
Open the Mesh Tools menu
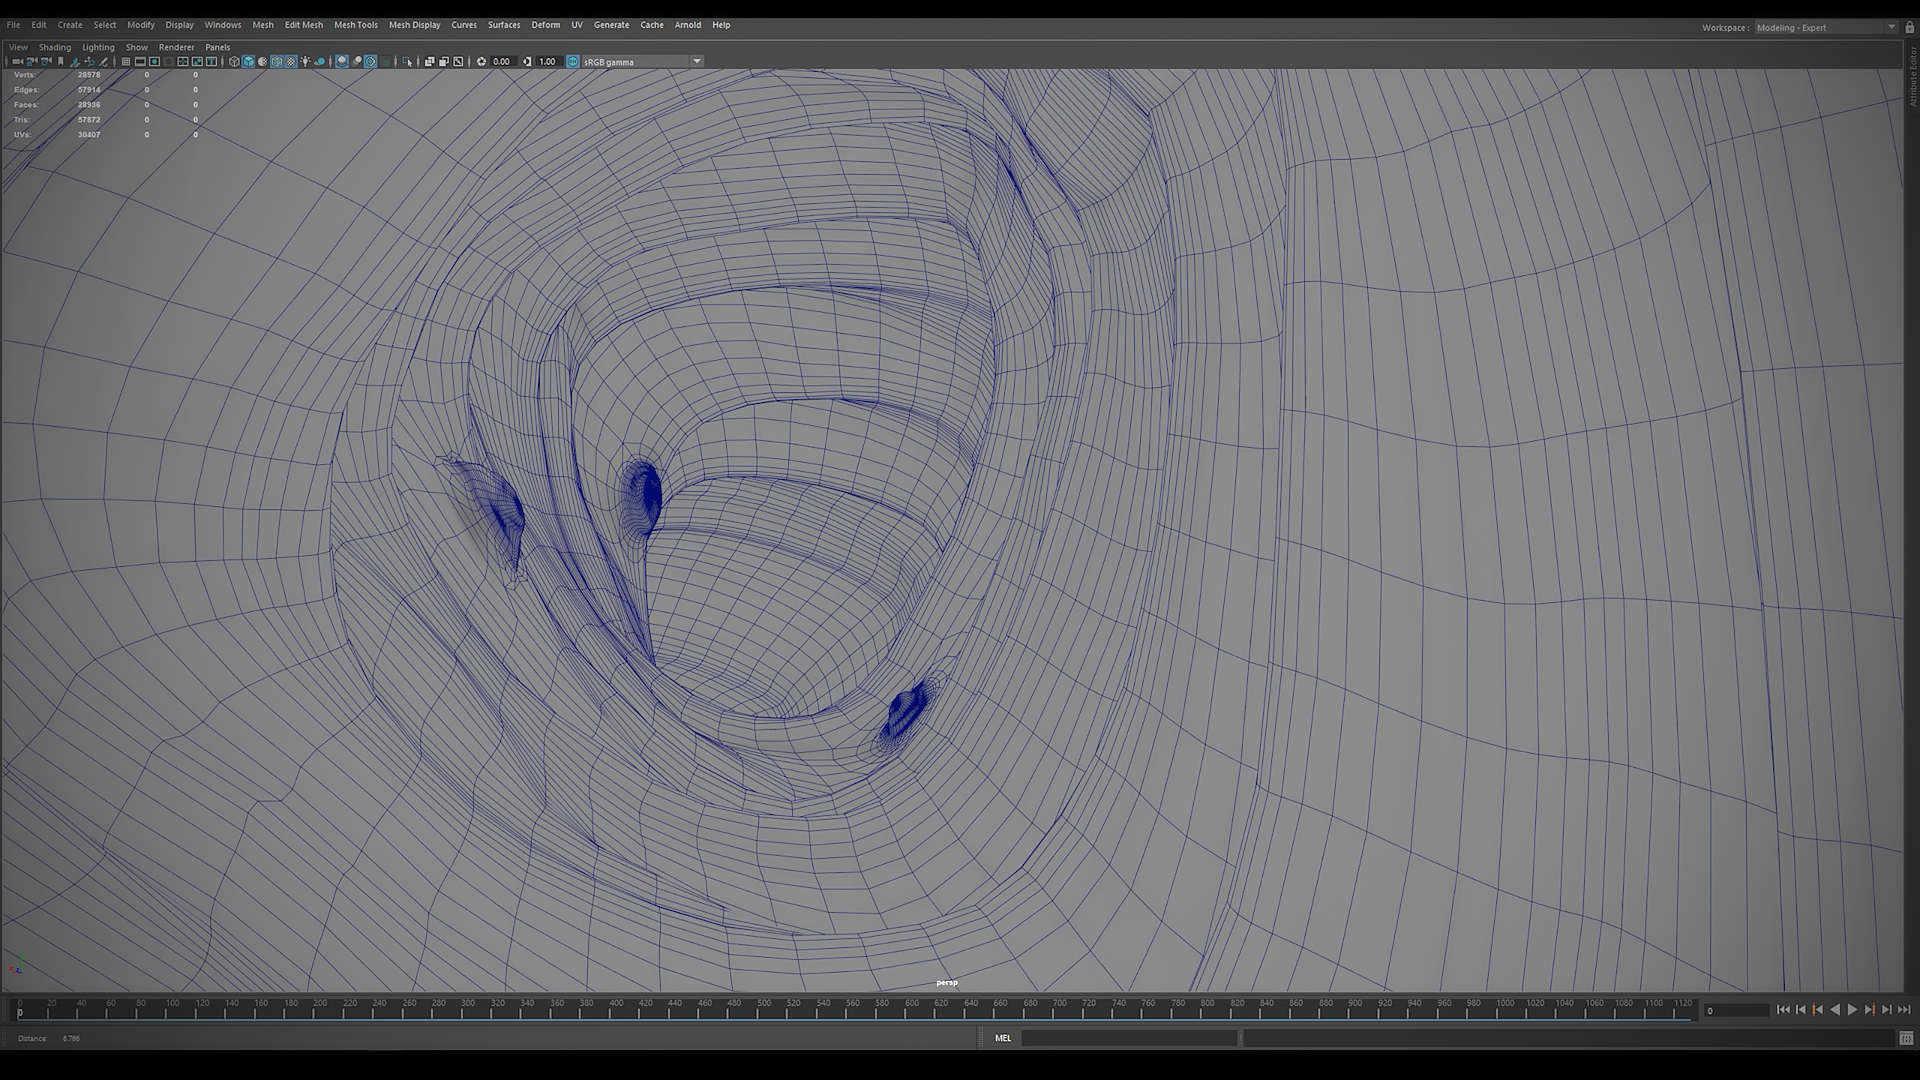(355, 25)
